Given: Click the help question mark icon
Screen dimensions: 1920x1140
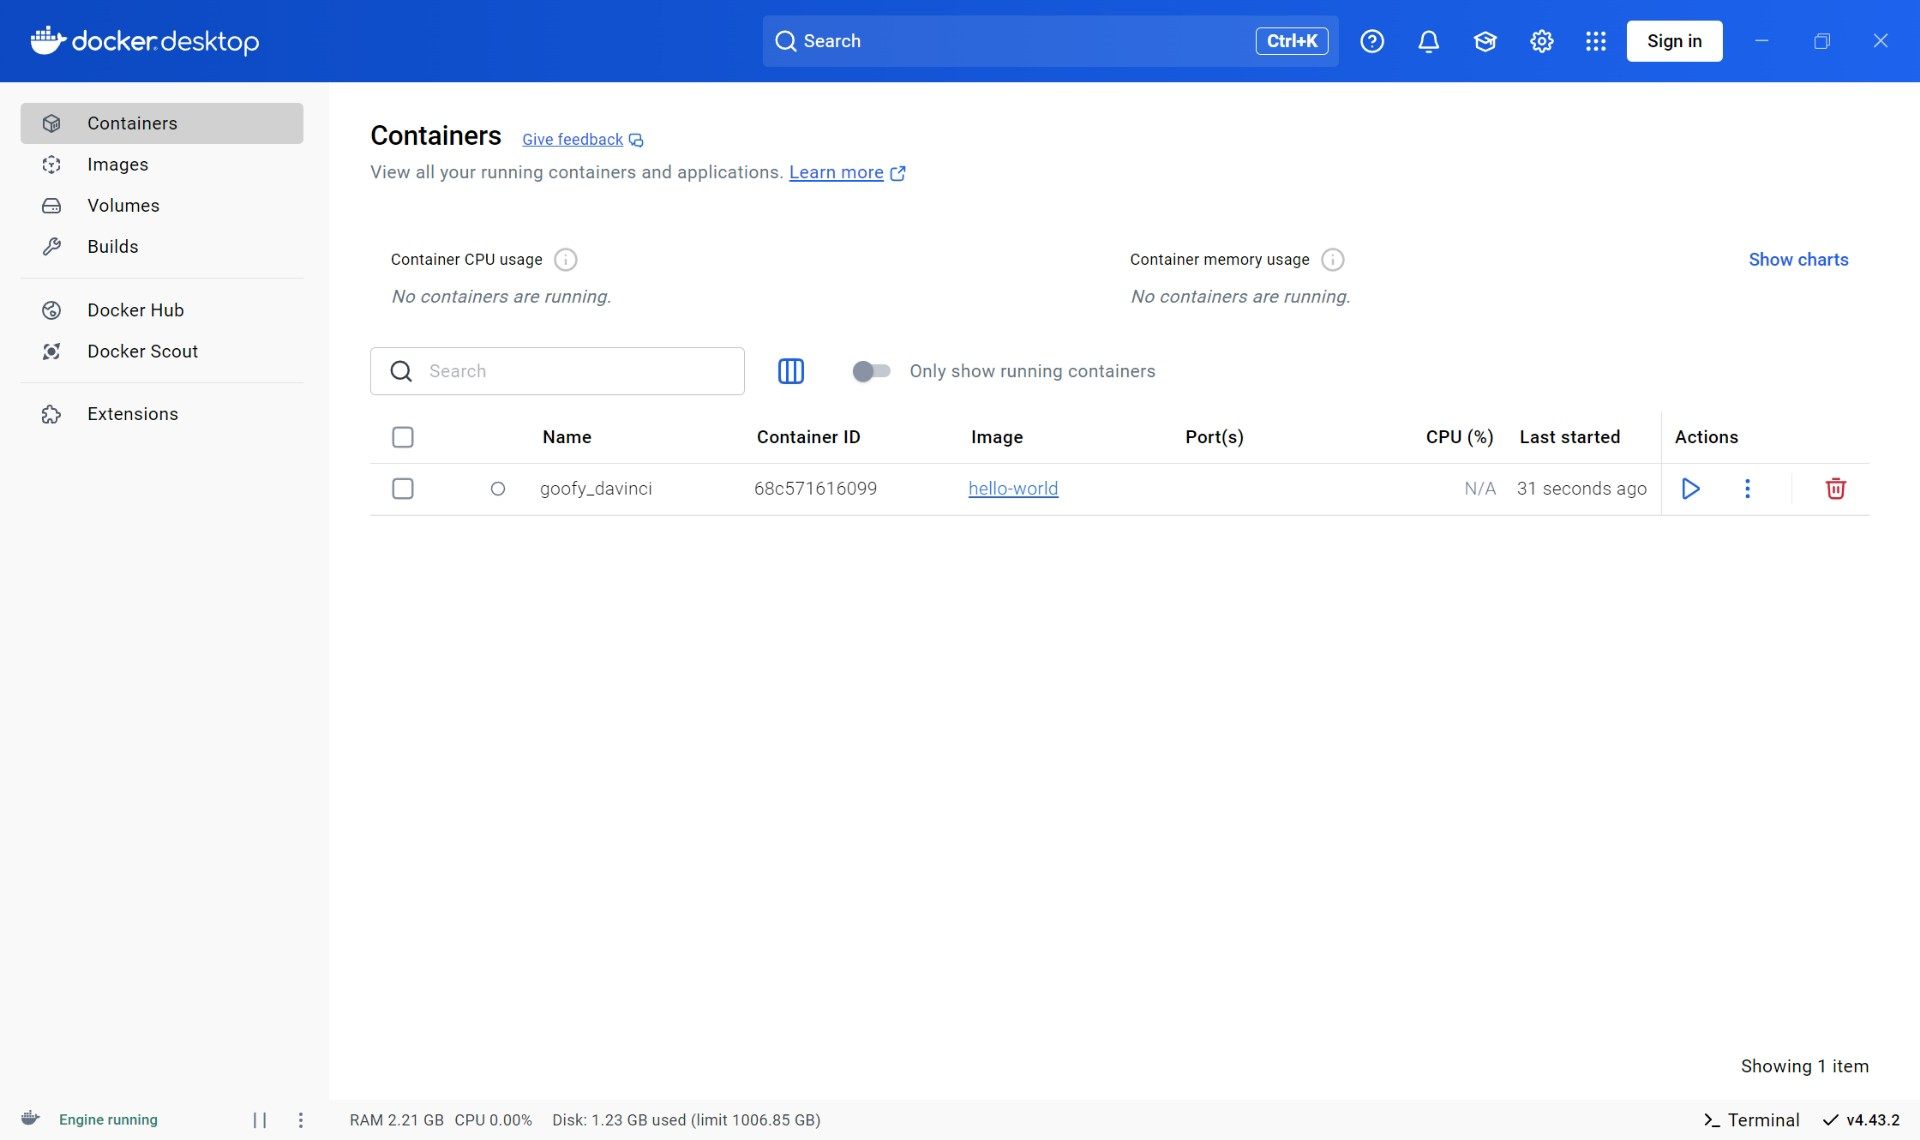Looking at the screenshot, I should 1372,41.
